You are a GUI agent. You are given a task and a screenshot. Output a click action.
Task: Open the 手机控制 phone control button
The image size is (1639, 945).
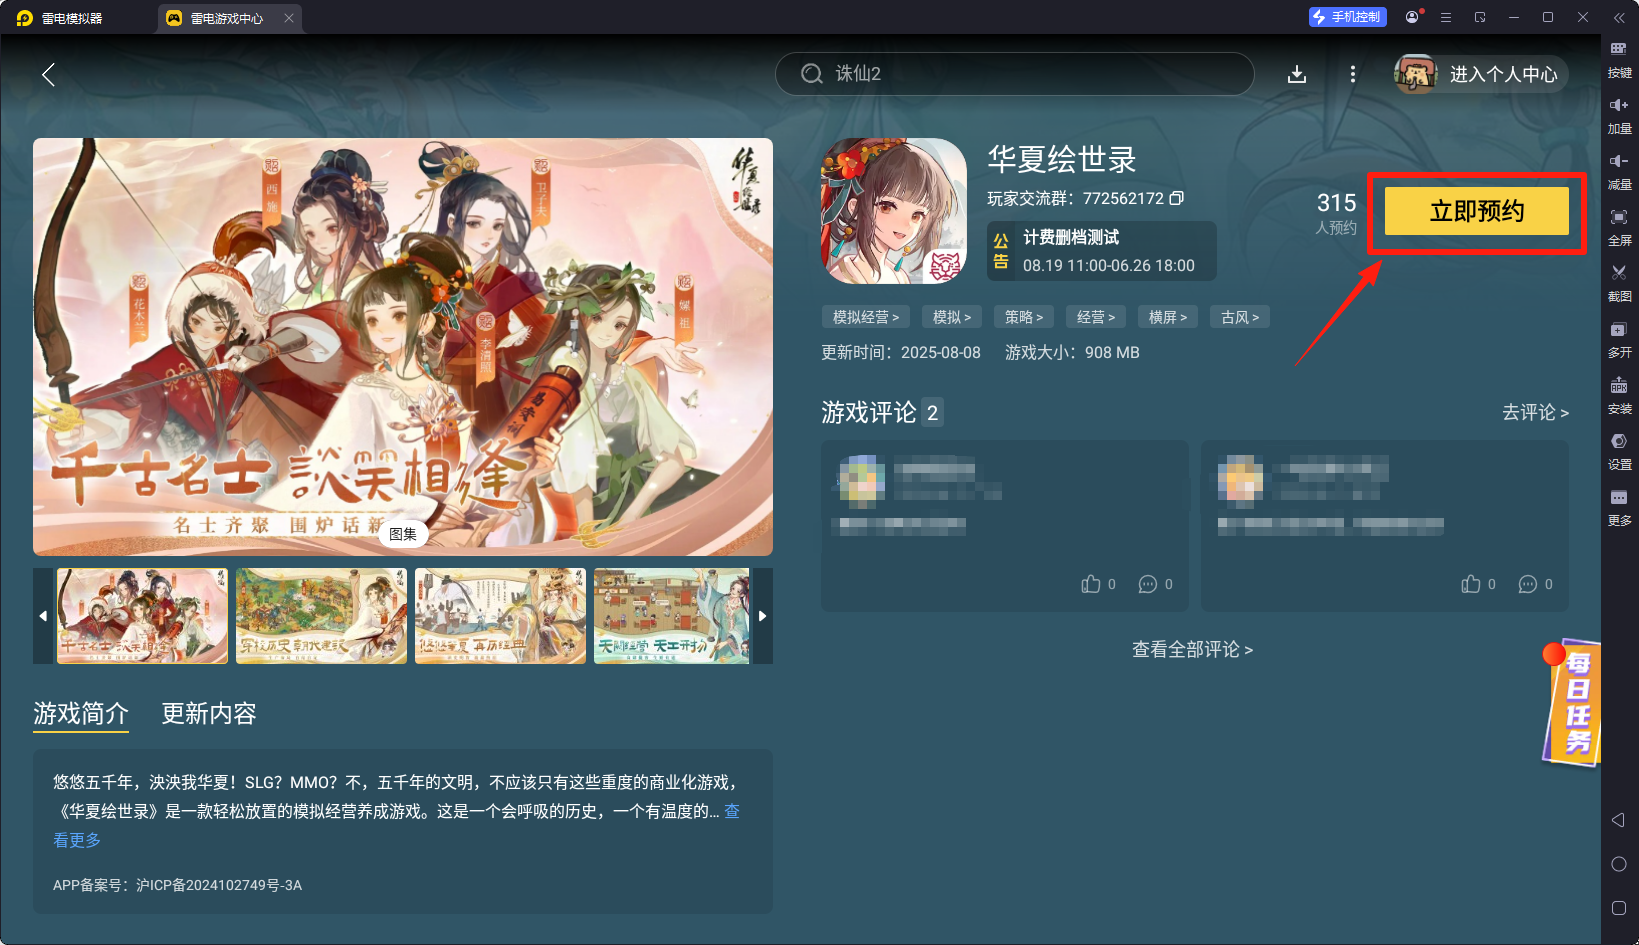(1347, 17)
